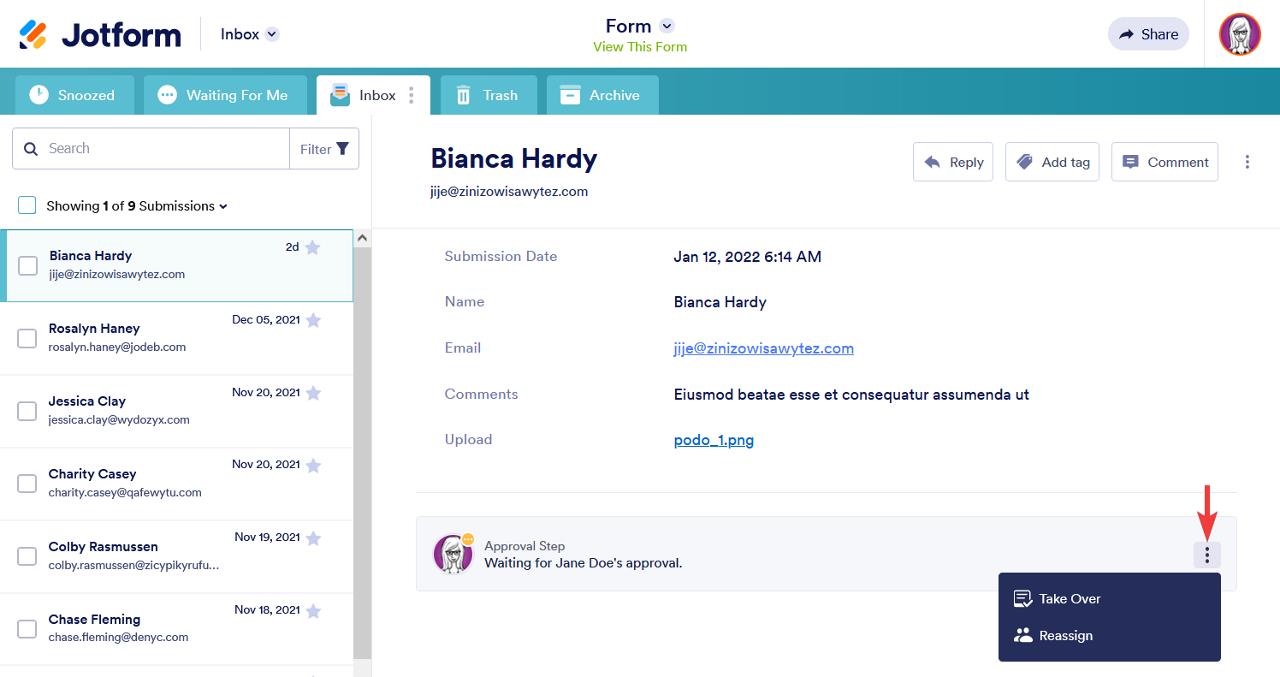Image resolution: width=1280 pixels, height=677 pixels.
Task: Check the Chase Fleming submission
Action: click(x=28, y=629)
